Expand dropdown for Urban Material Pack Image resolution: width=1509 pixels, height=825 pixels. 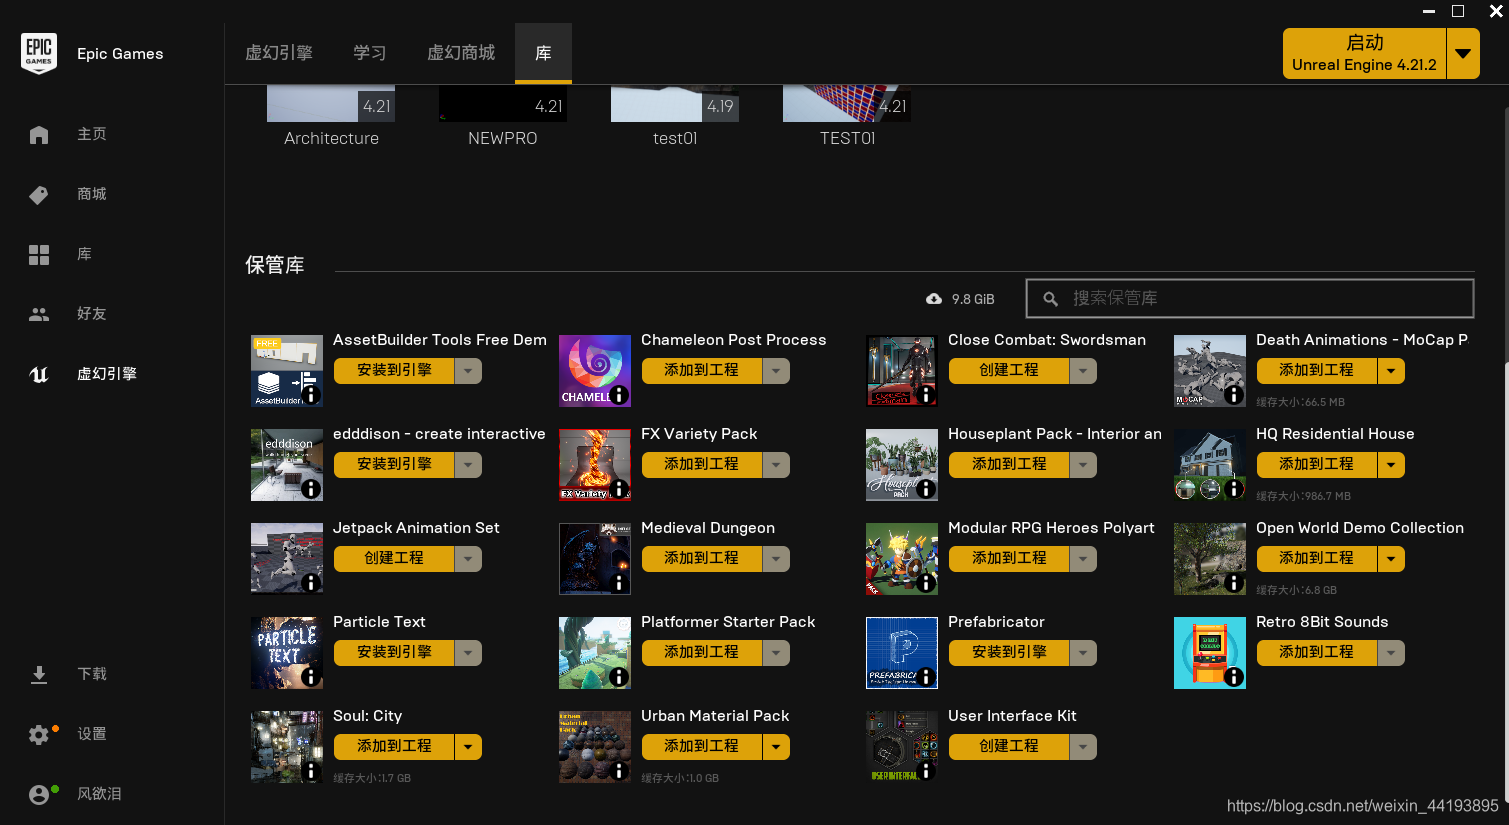(776, 747)
